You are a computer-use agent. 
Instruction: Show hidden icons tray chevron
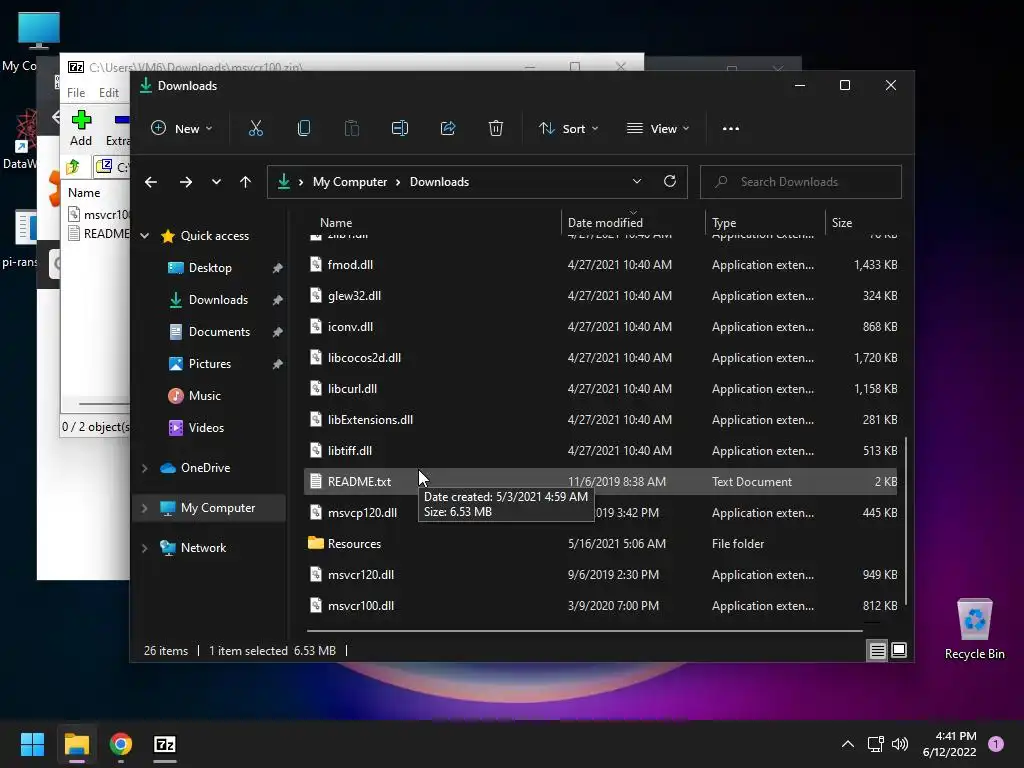point(848,744)
